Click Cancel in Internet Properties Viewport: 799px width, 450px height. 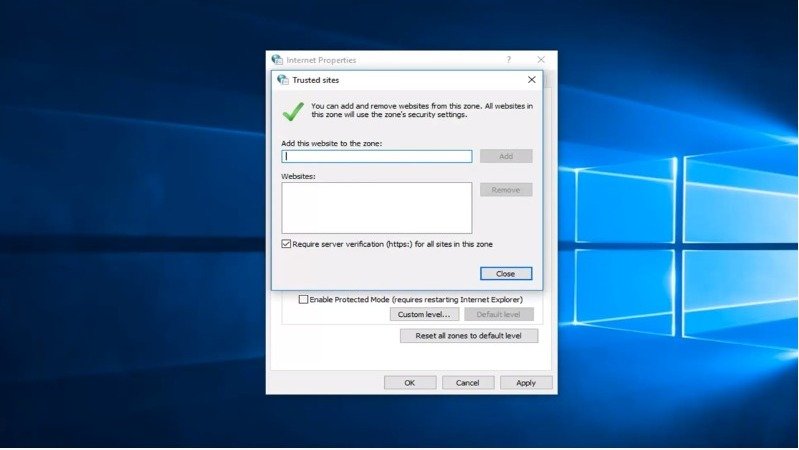click(x=468, y=382)
